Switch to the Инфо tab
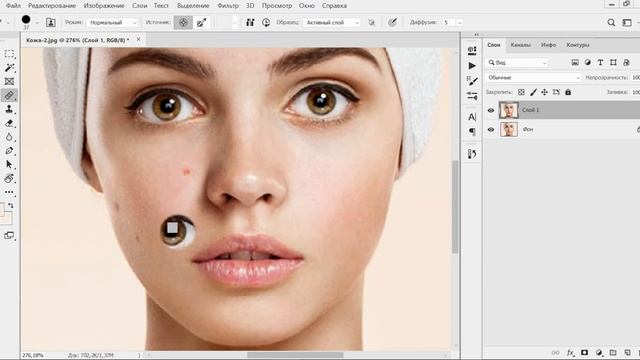This screenshot has height=360, width=640. click(548, 45)
